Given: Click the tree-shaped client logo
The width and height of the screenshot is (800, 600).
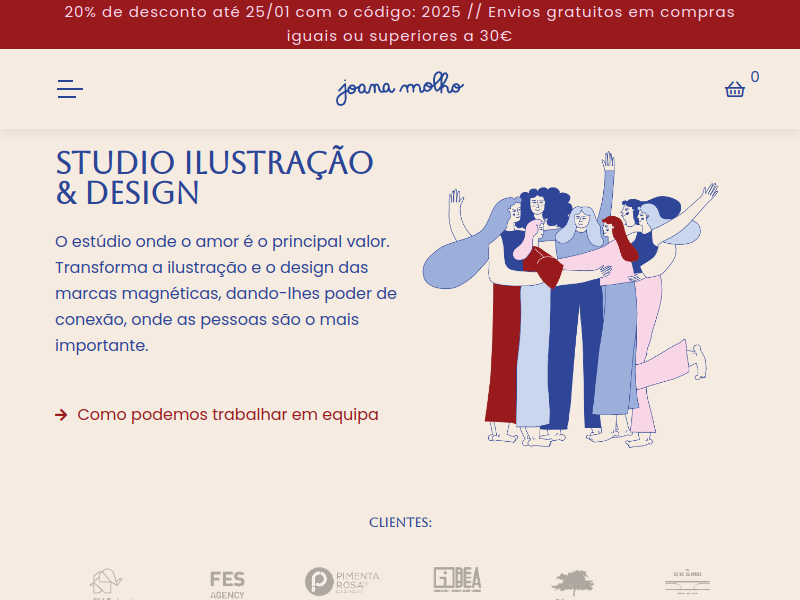Looking at the screenshot, I should point(572,584).
